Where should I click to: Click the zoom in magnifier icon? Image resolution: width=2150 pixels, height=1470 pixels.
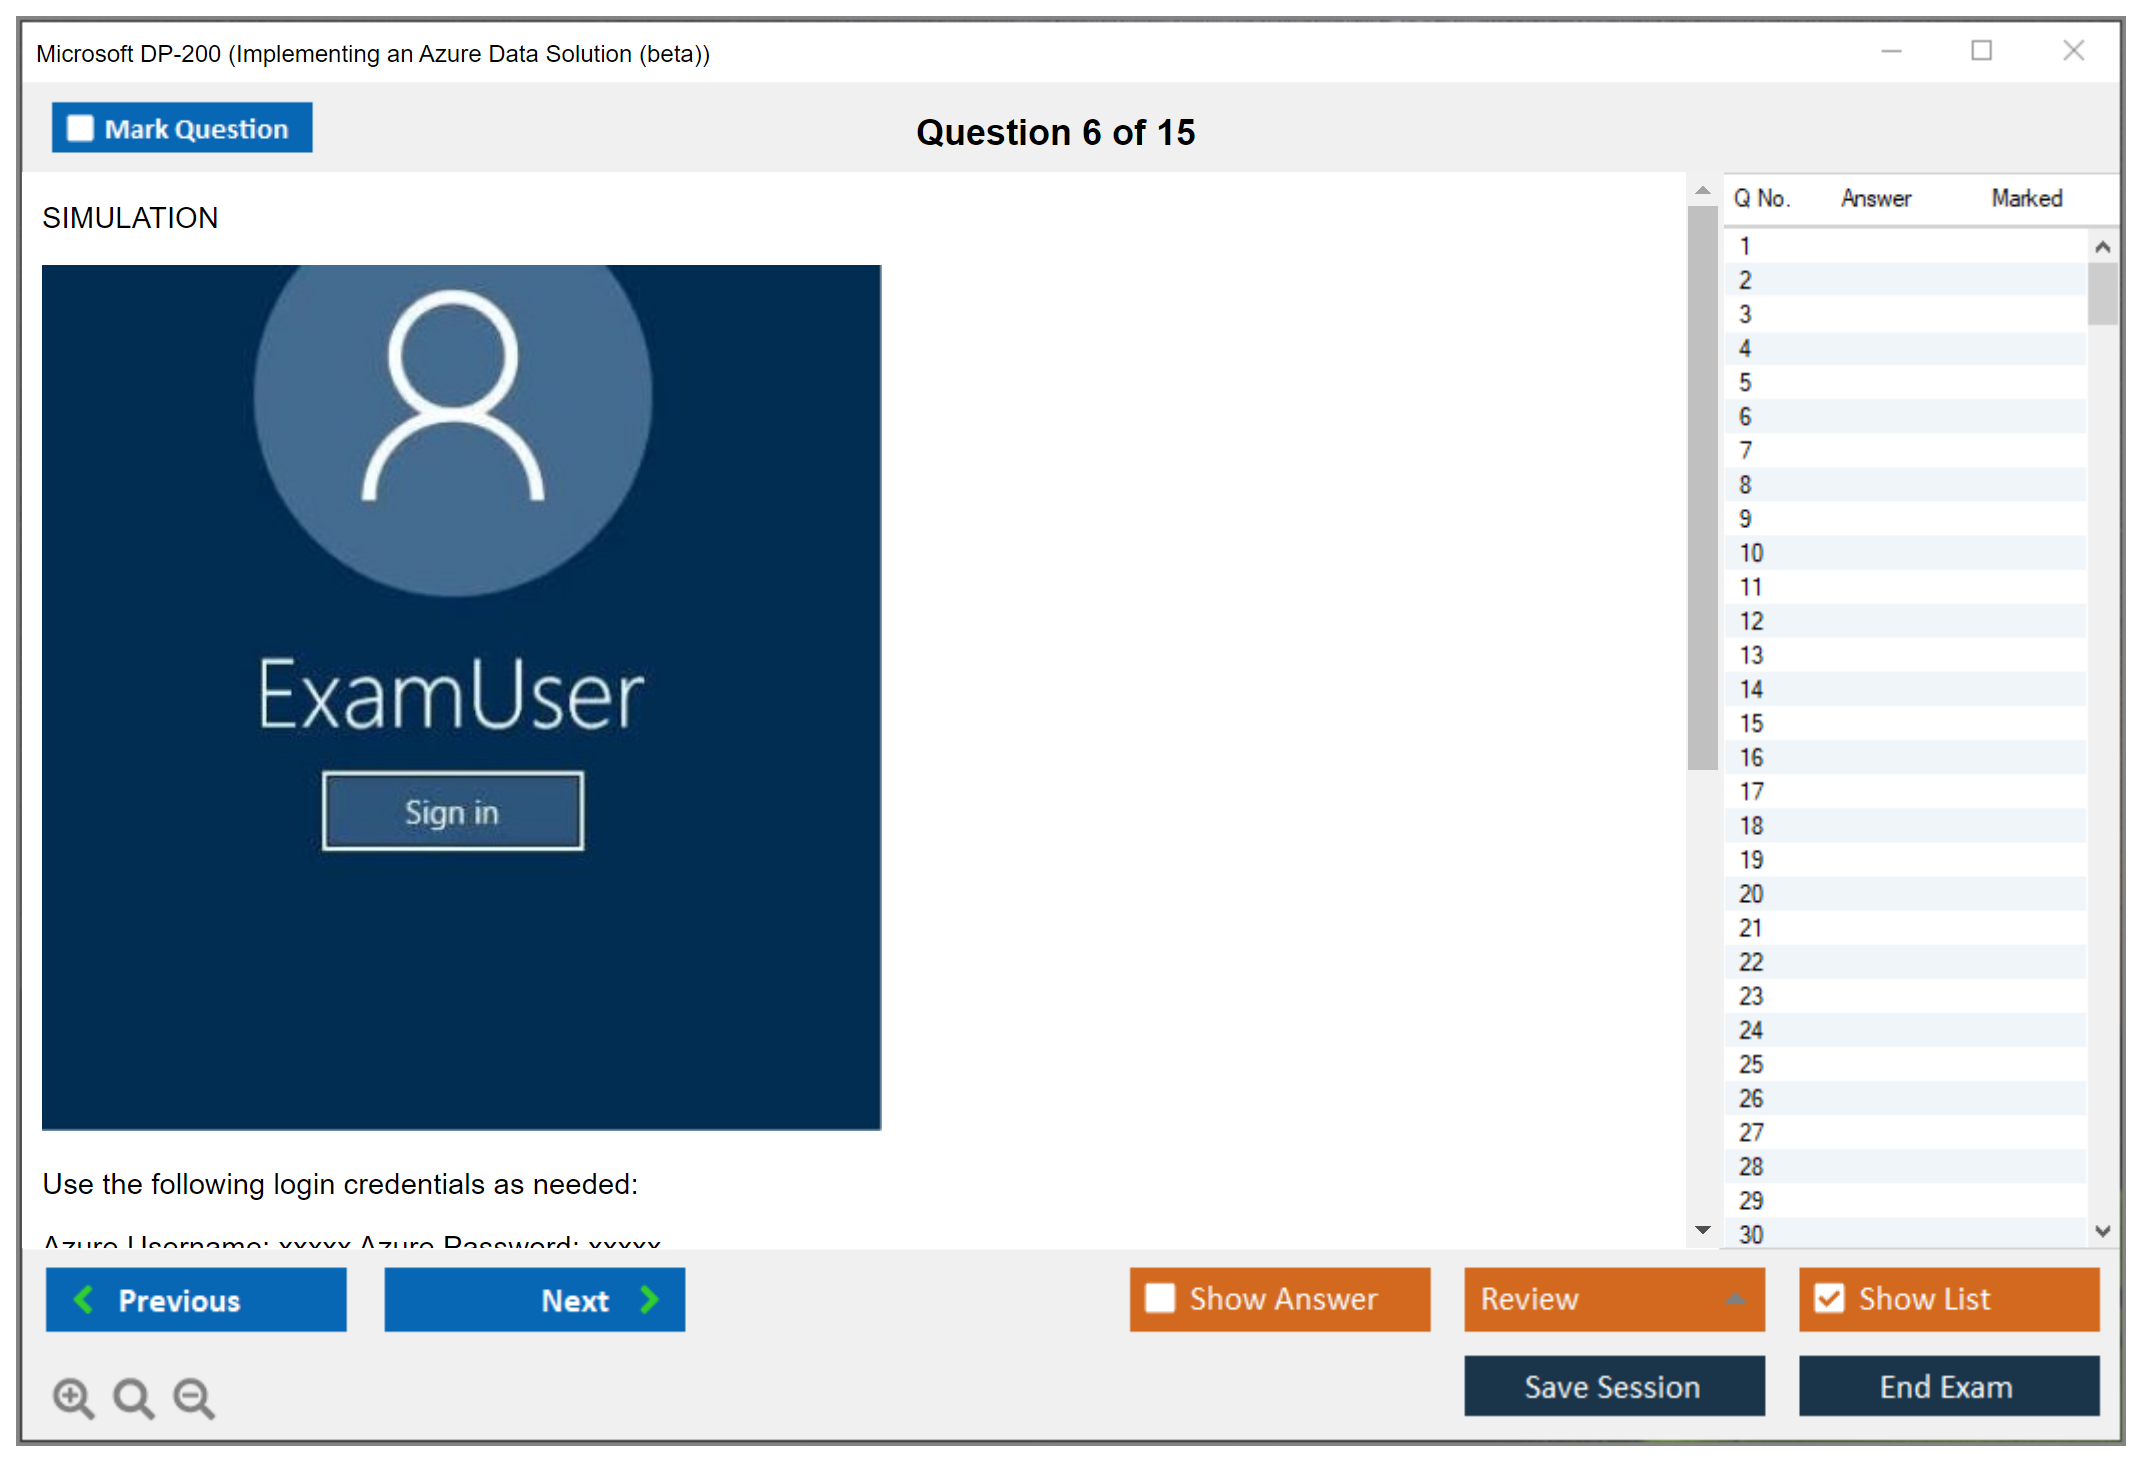pyautogui.click(x=73, y=1397)
